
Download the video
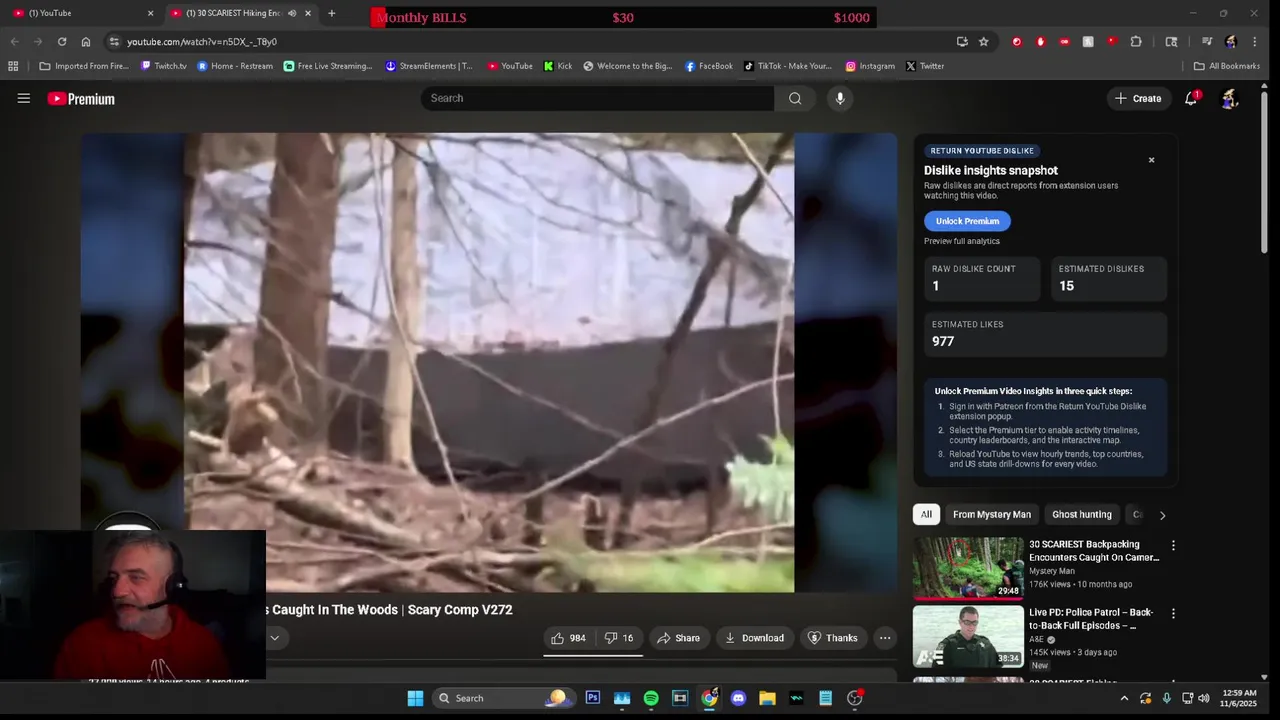click(754, 638)
